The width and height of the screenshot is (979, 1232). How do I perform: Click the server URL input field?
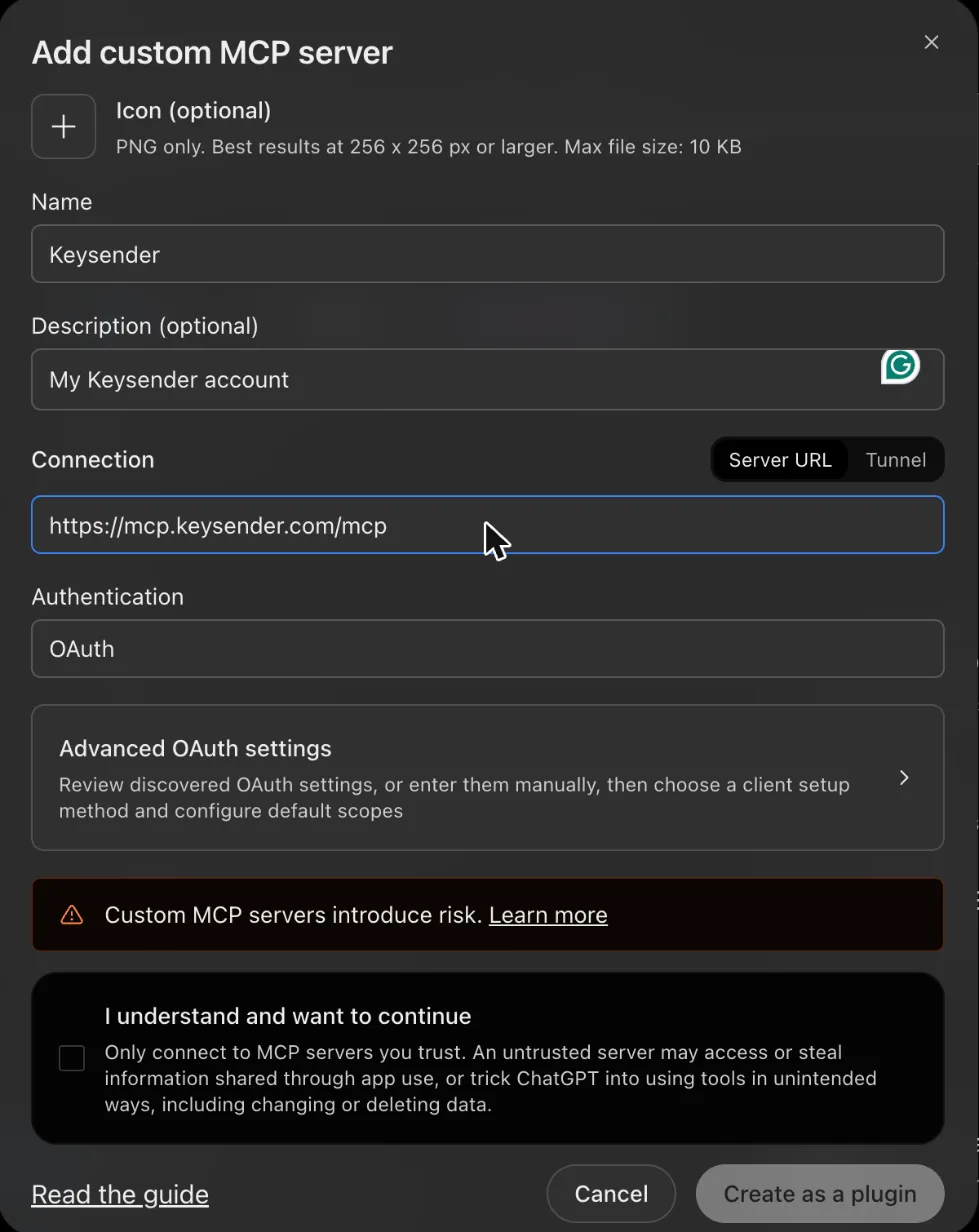coord(488,525)
